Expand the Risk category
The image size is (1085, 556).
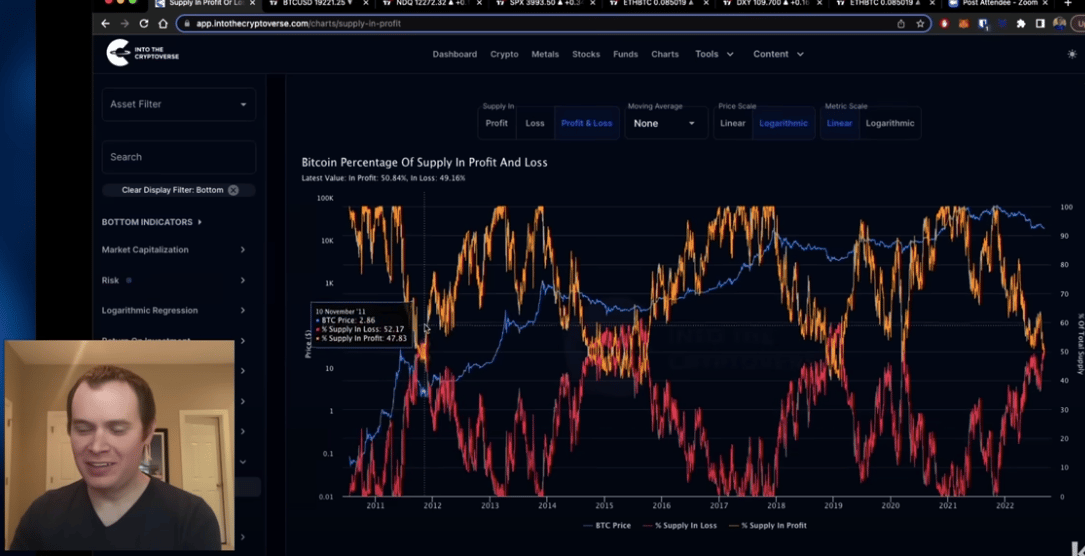[x=173, y=280]
